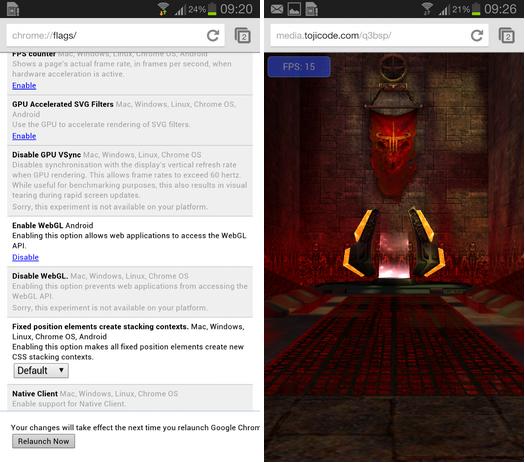The width and height of the screenshot is (525, 463).
Task: Open tab switcher on flags screen
Action: pos(243,35)
